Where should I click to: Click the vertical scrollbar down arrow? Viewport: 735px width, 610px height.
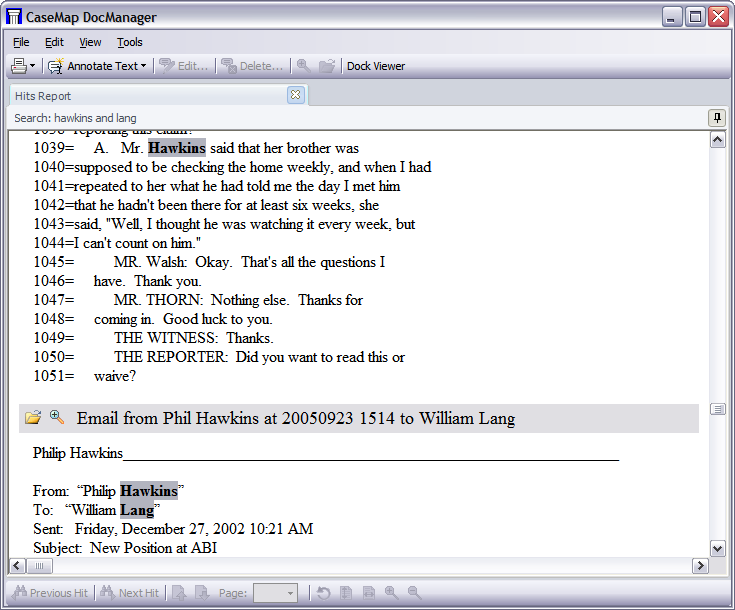pyautogui.click(x=717, y=548)
